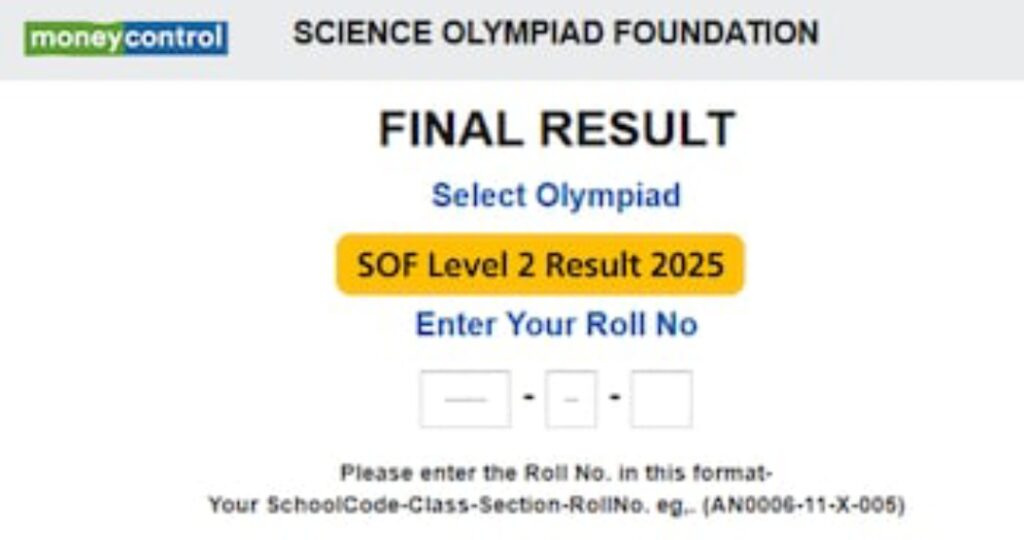
Task: Click the FINAL RESULT heading
Action: tap(556, 130)
